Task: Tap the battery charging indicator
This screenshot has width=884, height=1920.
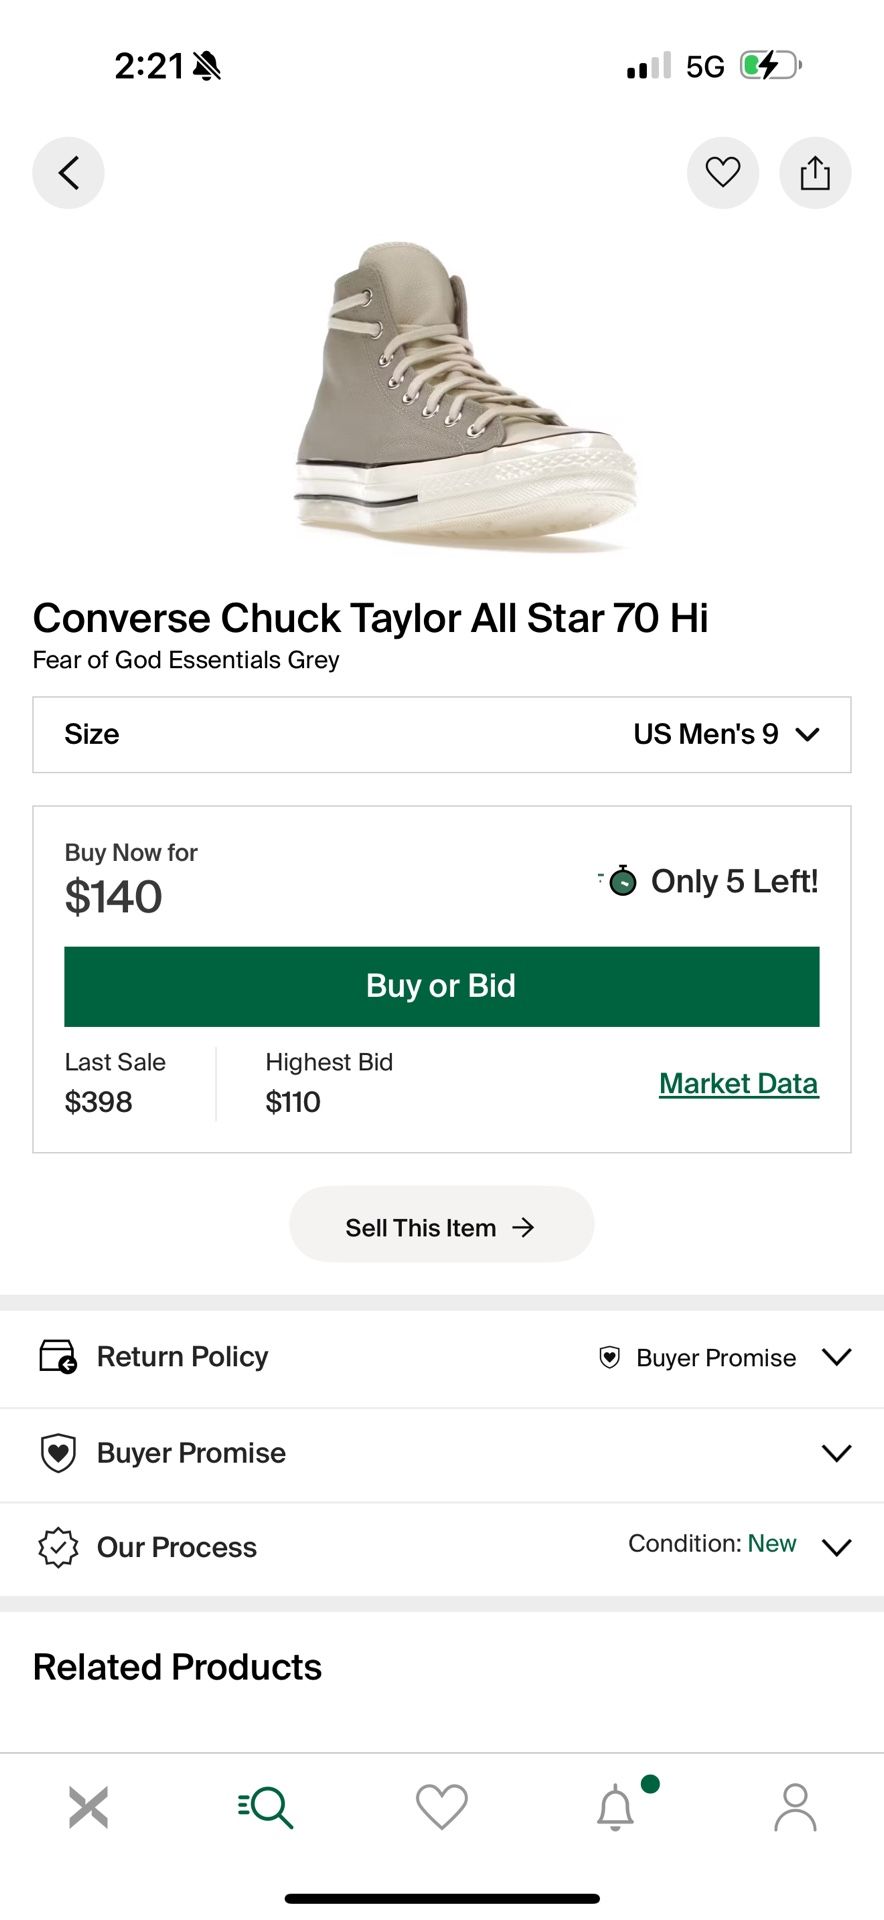Action: [x=768, y=64]
